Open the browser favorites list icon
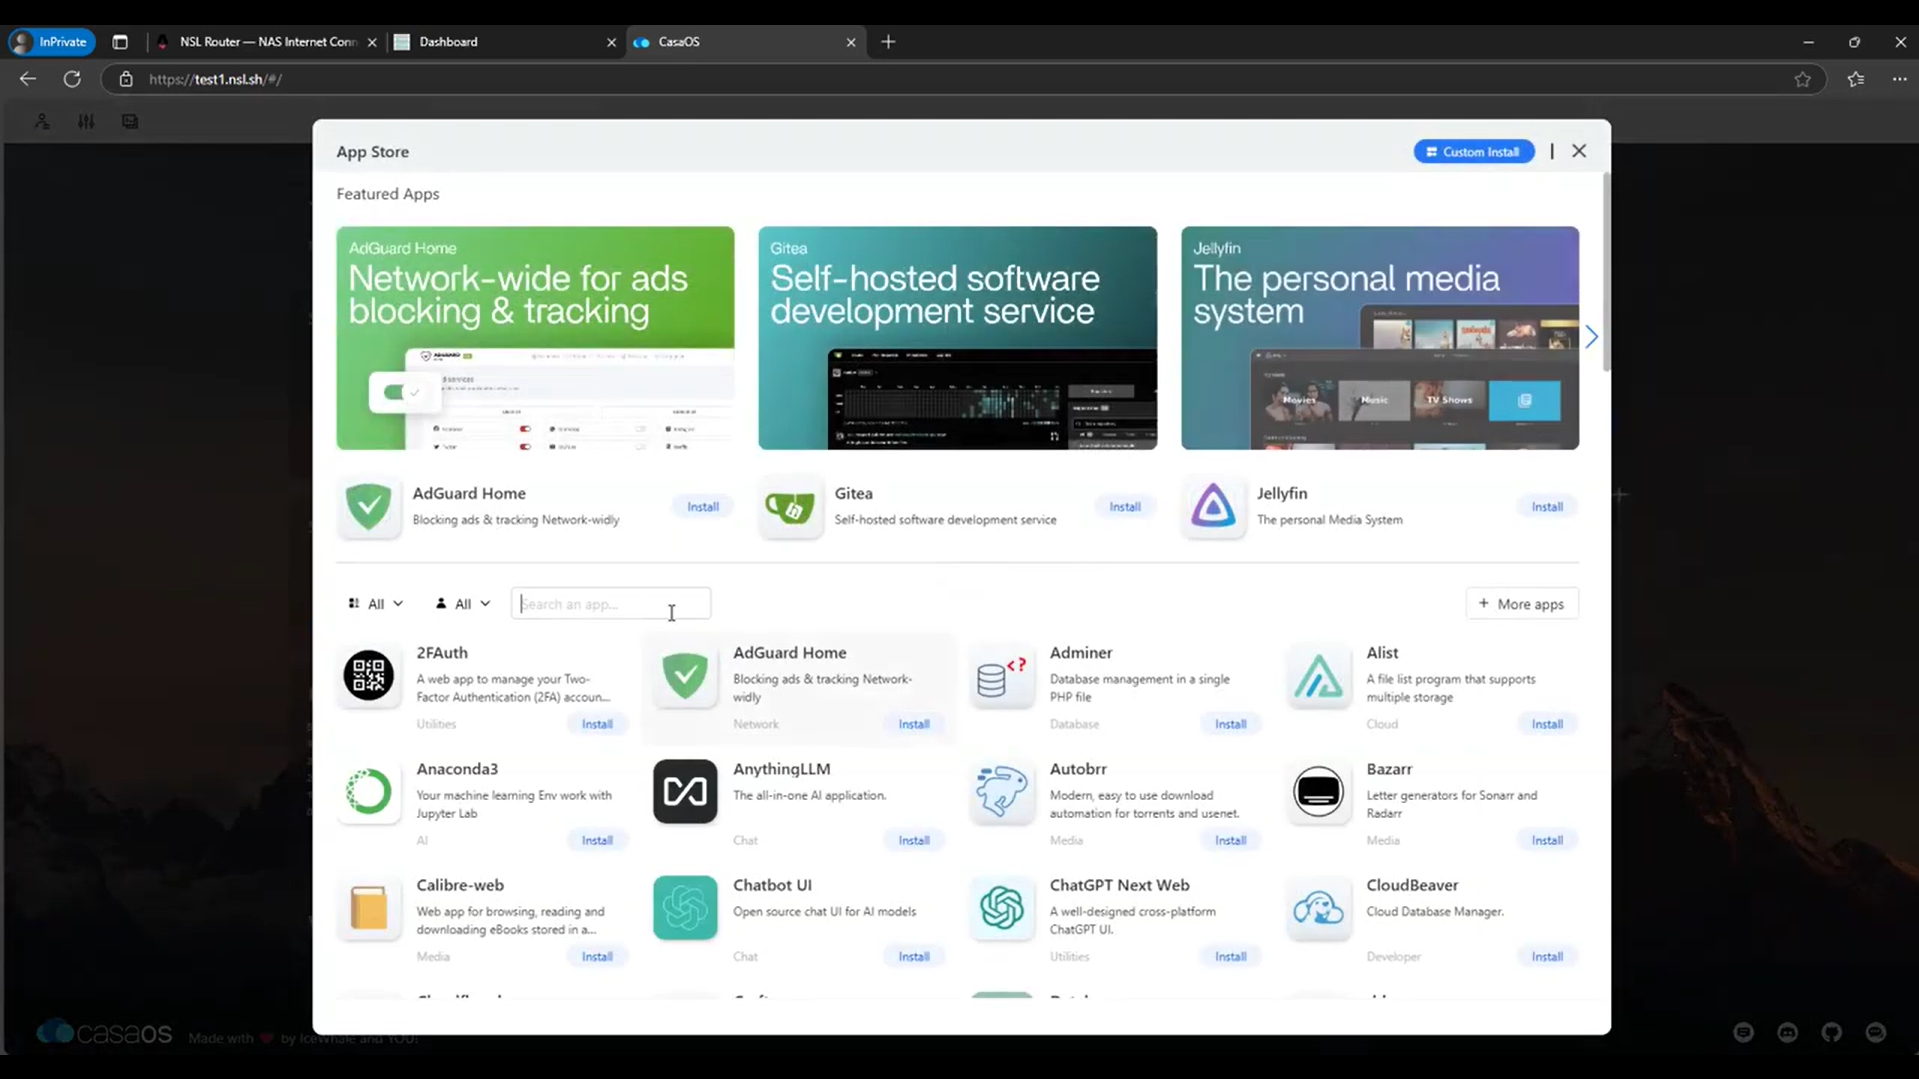The width and height of the screenshot is (1919, 1079). (x=1856, y=79)
